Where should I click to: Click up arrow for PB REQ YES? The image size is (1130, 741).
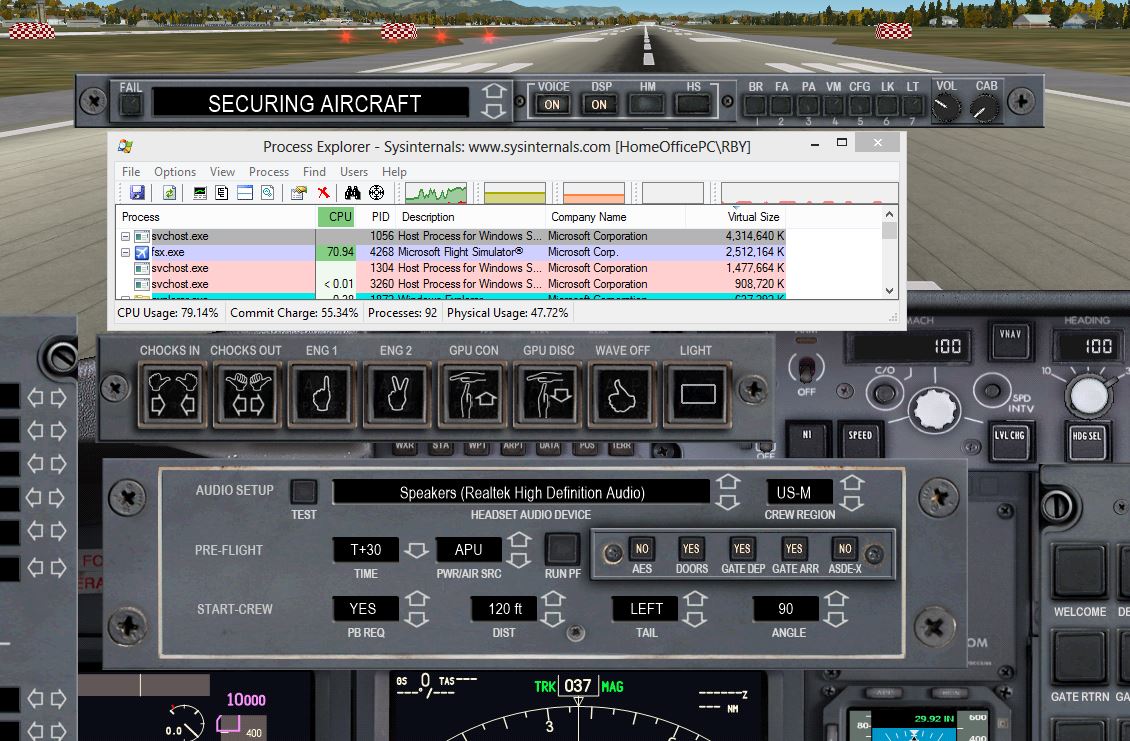point(417,598)
